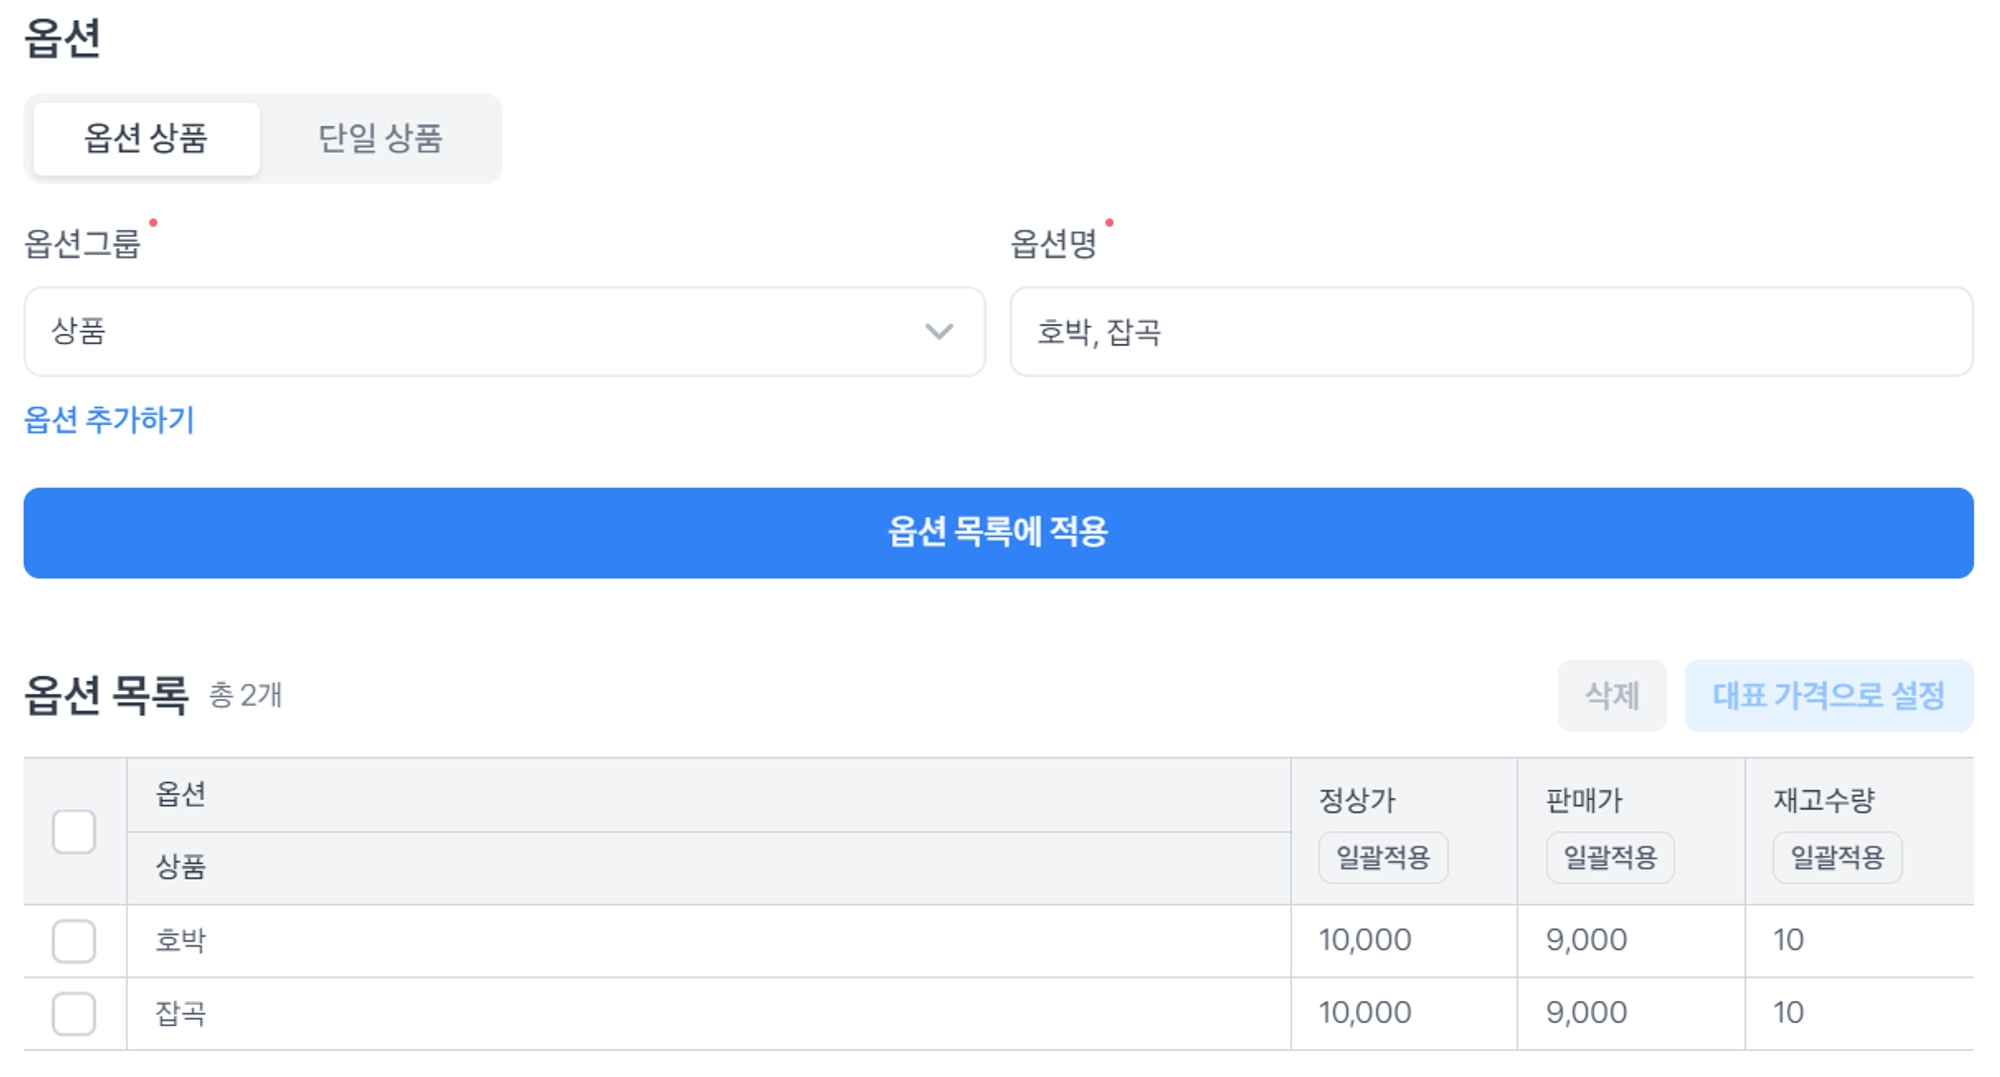Click the 옵션 추가하기 link

coord(109,420)
